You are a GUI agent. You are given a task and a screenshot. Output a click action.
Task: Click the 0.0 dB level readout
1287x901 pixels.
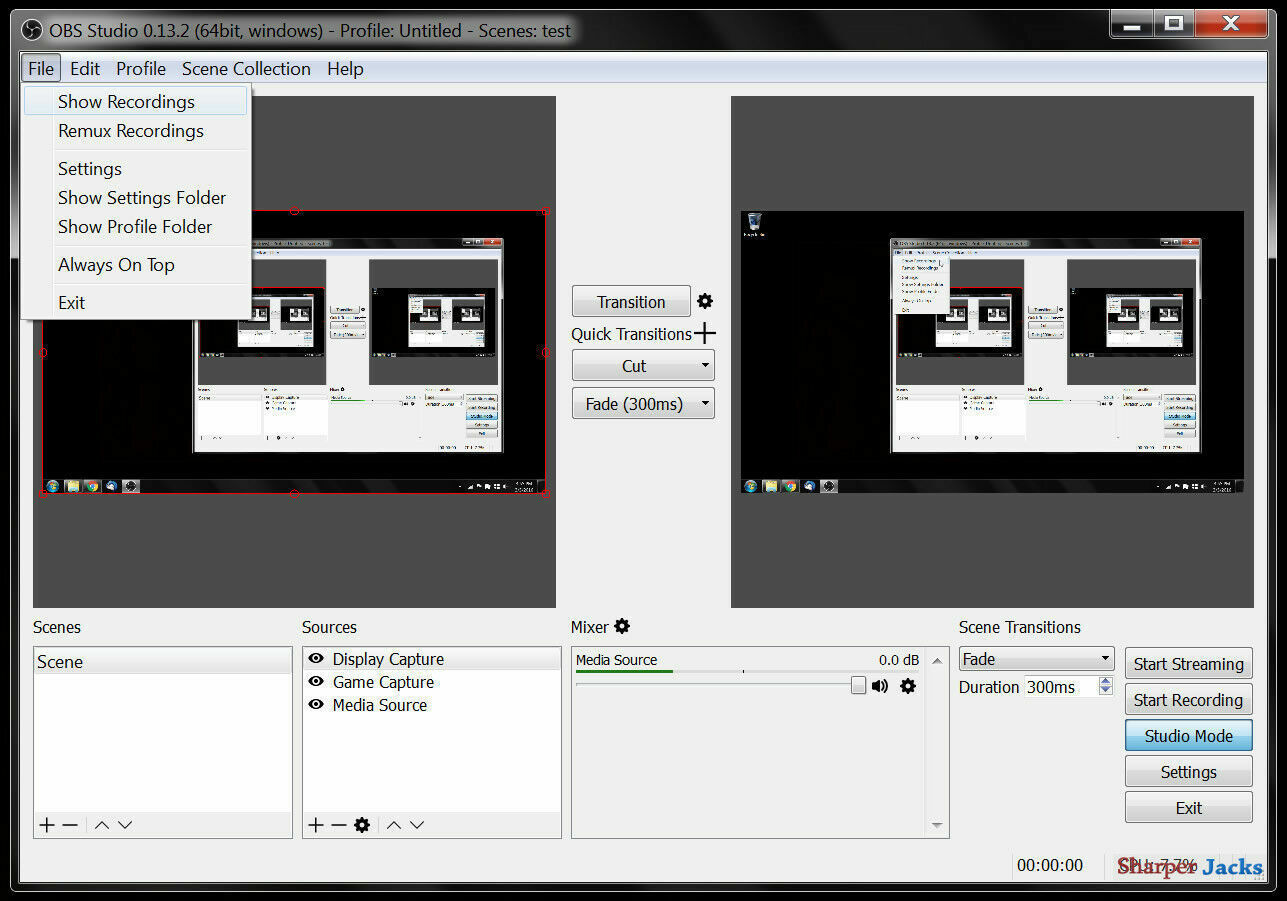899,660
